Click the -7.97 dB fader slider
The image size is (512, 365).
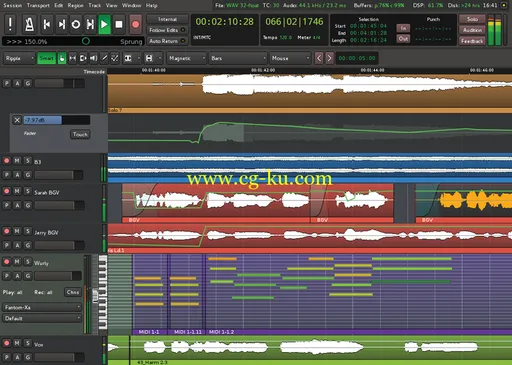point(57,120)
